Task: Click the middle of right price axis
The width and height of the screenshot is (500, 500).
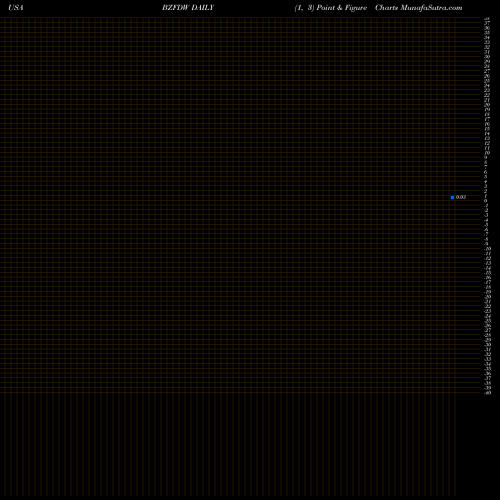Action: (x=487, y=205)
